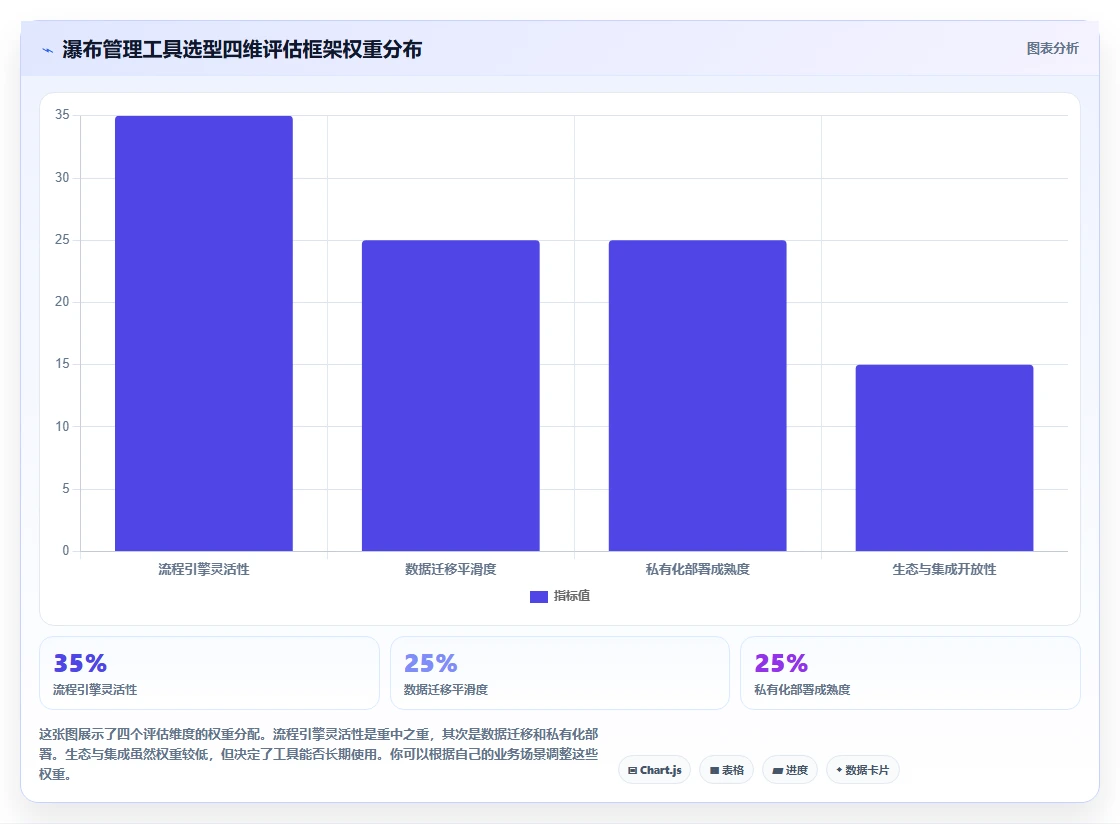Click the 指标值 legend label
This screenshot has height=824, width=1120.
point(571,596)
